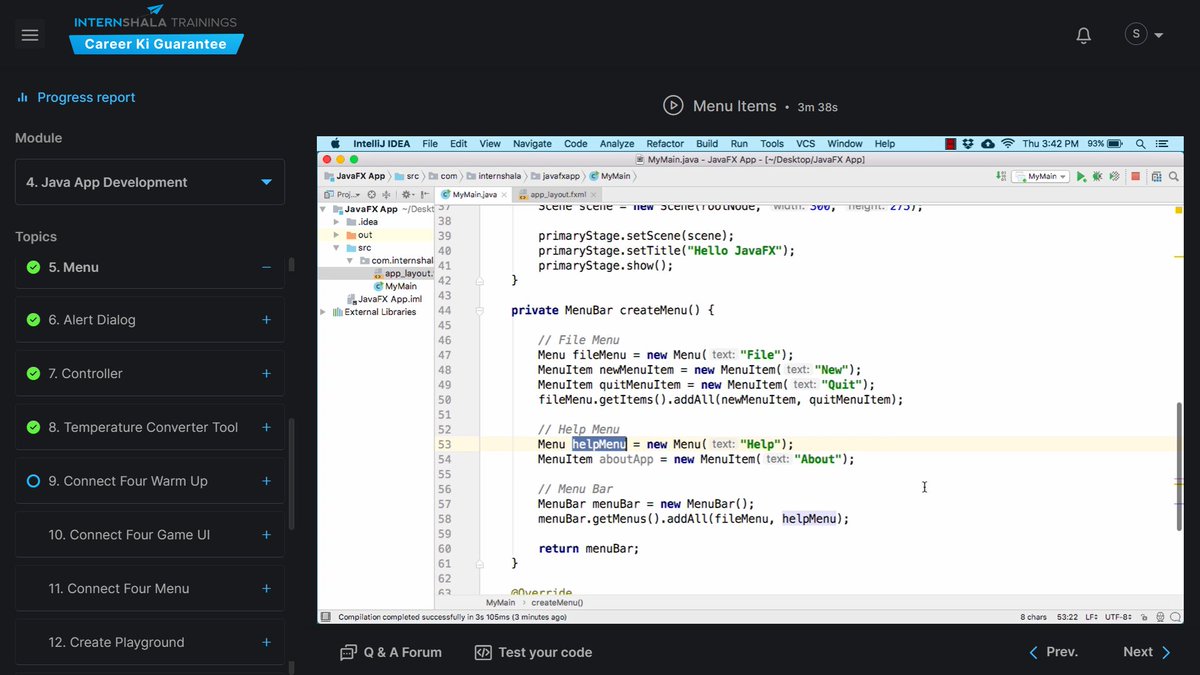Toggle the fold marker on line 42

point(481,281)
